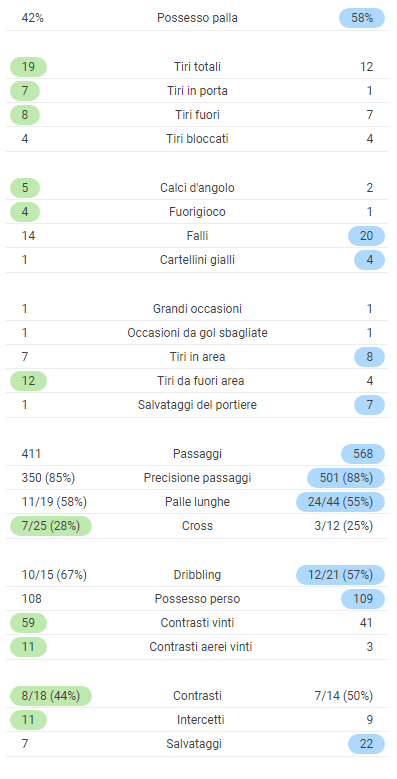Click the blue 20 Falli badge
The image size is (397, 779).
(x=366, y=236)
